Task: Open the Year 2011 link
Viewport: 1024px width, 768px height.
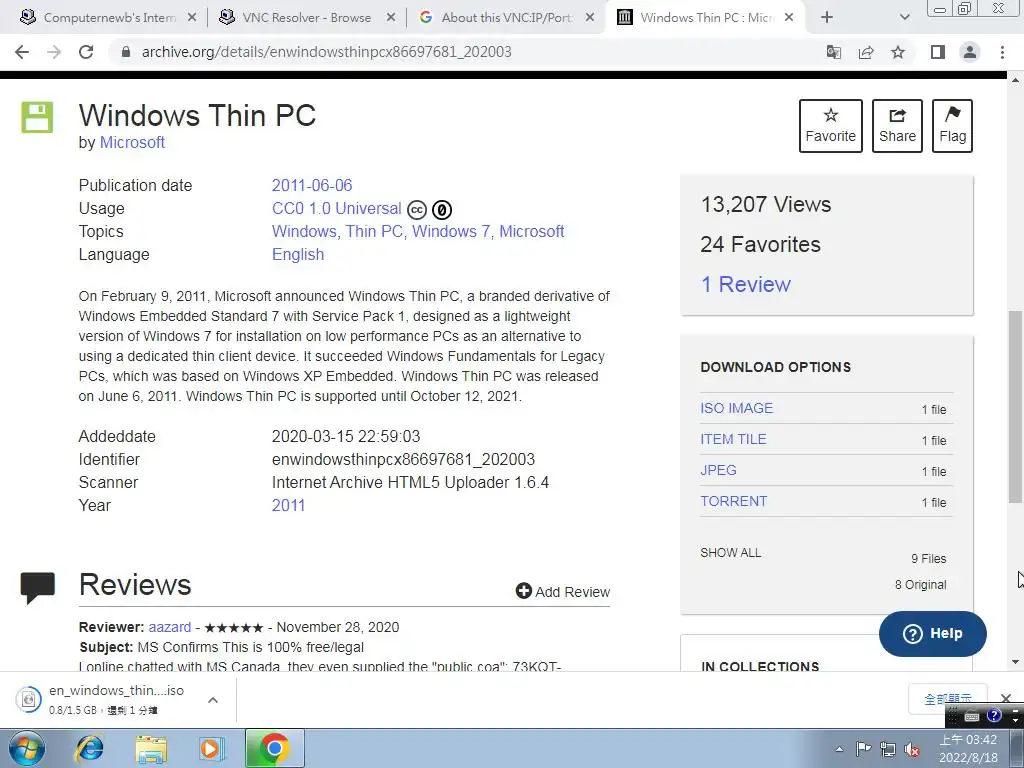Action: coord(289,505)
